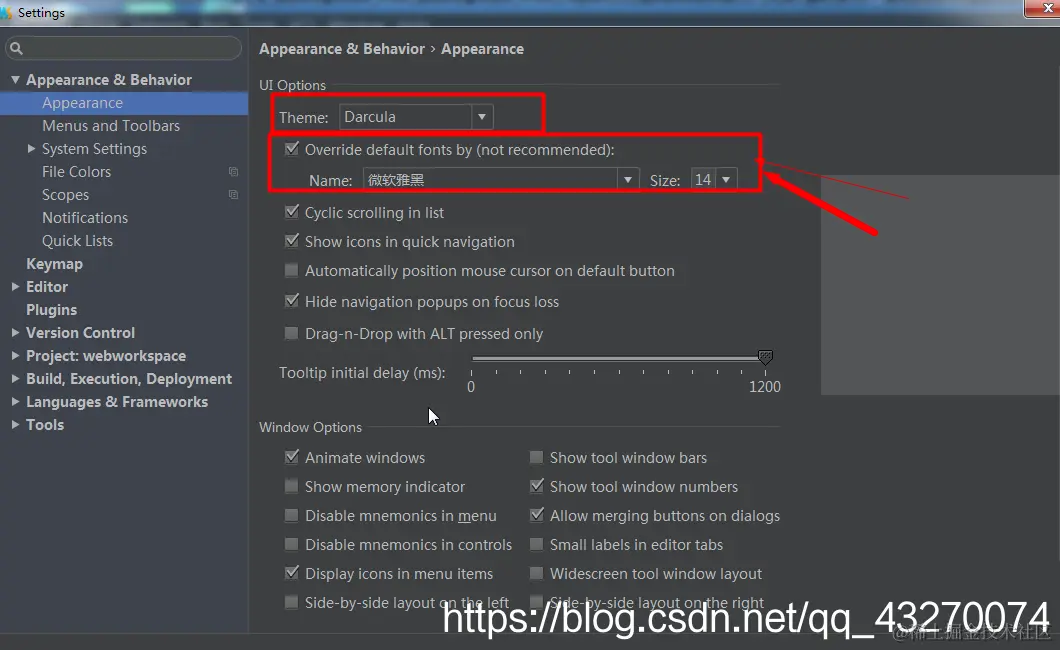Enable Automatically position mouse cursor on default button
The image size is (1060, 650).
point(291,270)
